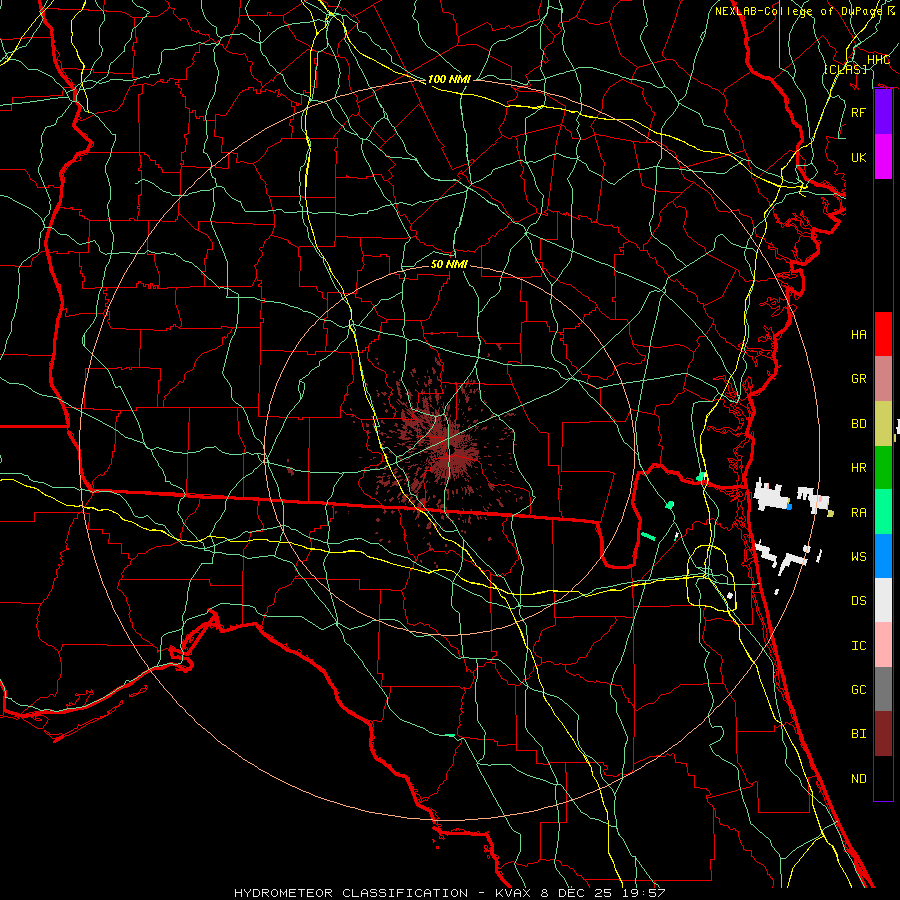The width and height of the screenshot is (900, 900).
Task: Click the ND black legend swatch
Action: click(883, 778)
